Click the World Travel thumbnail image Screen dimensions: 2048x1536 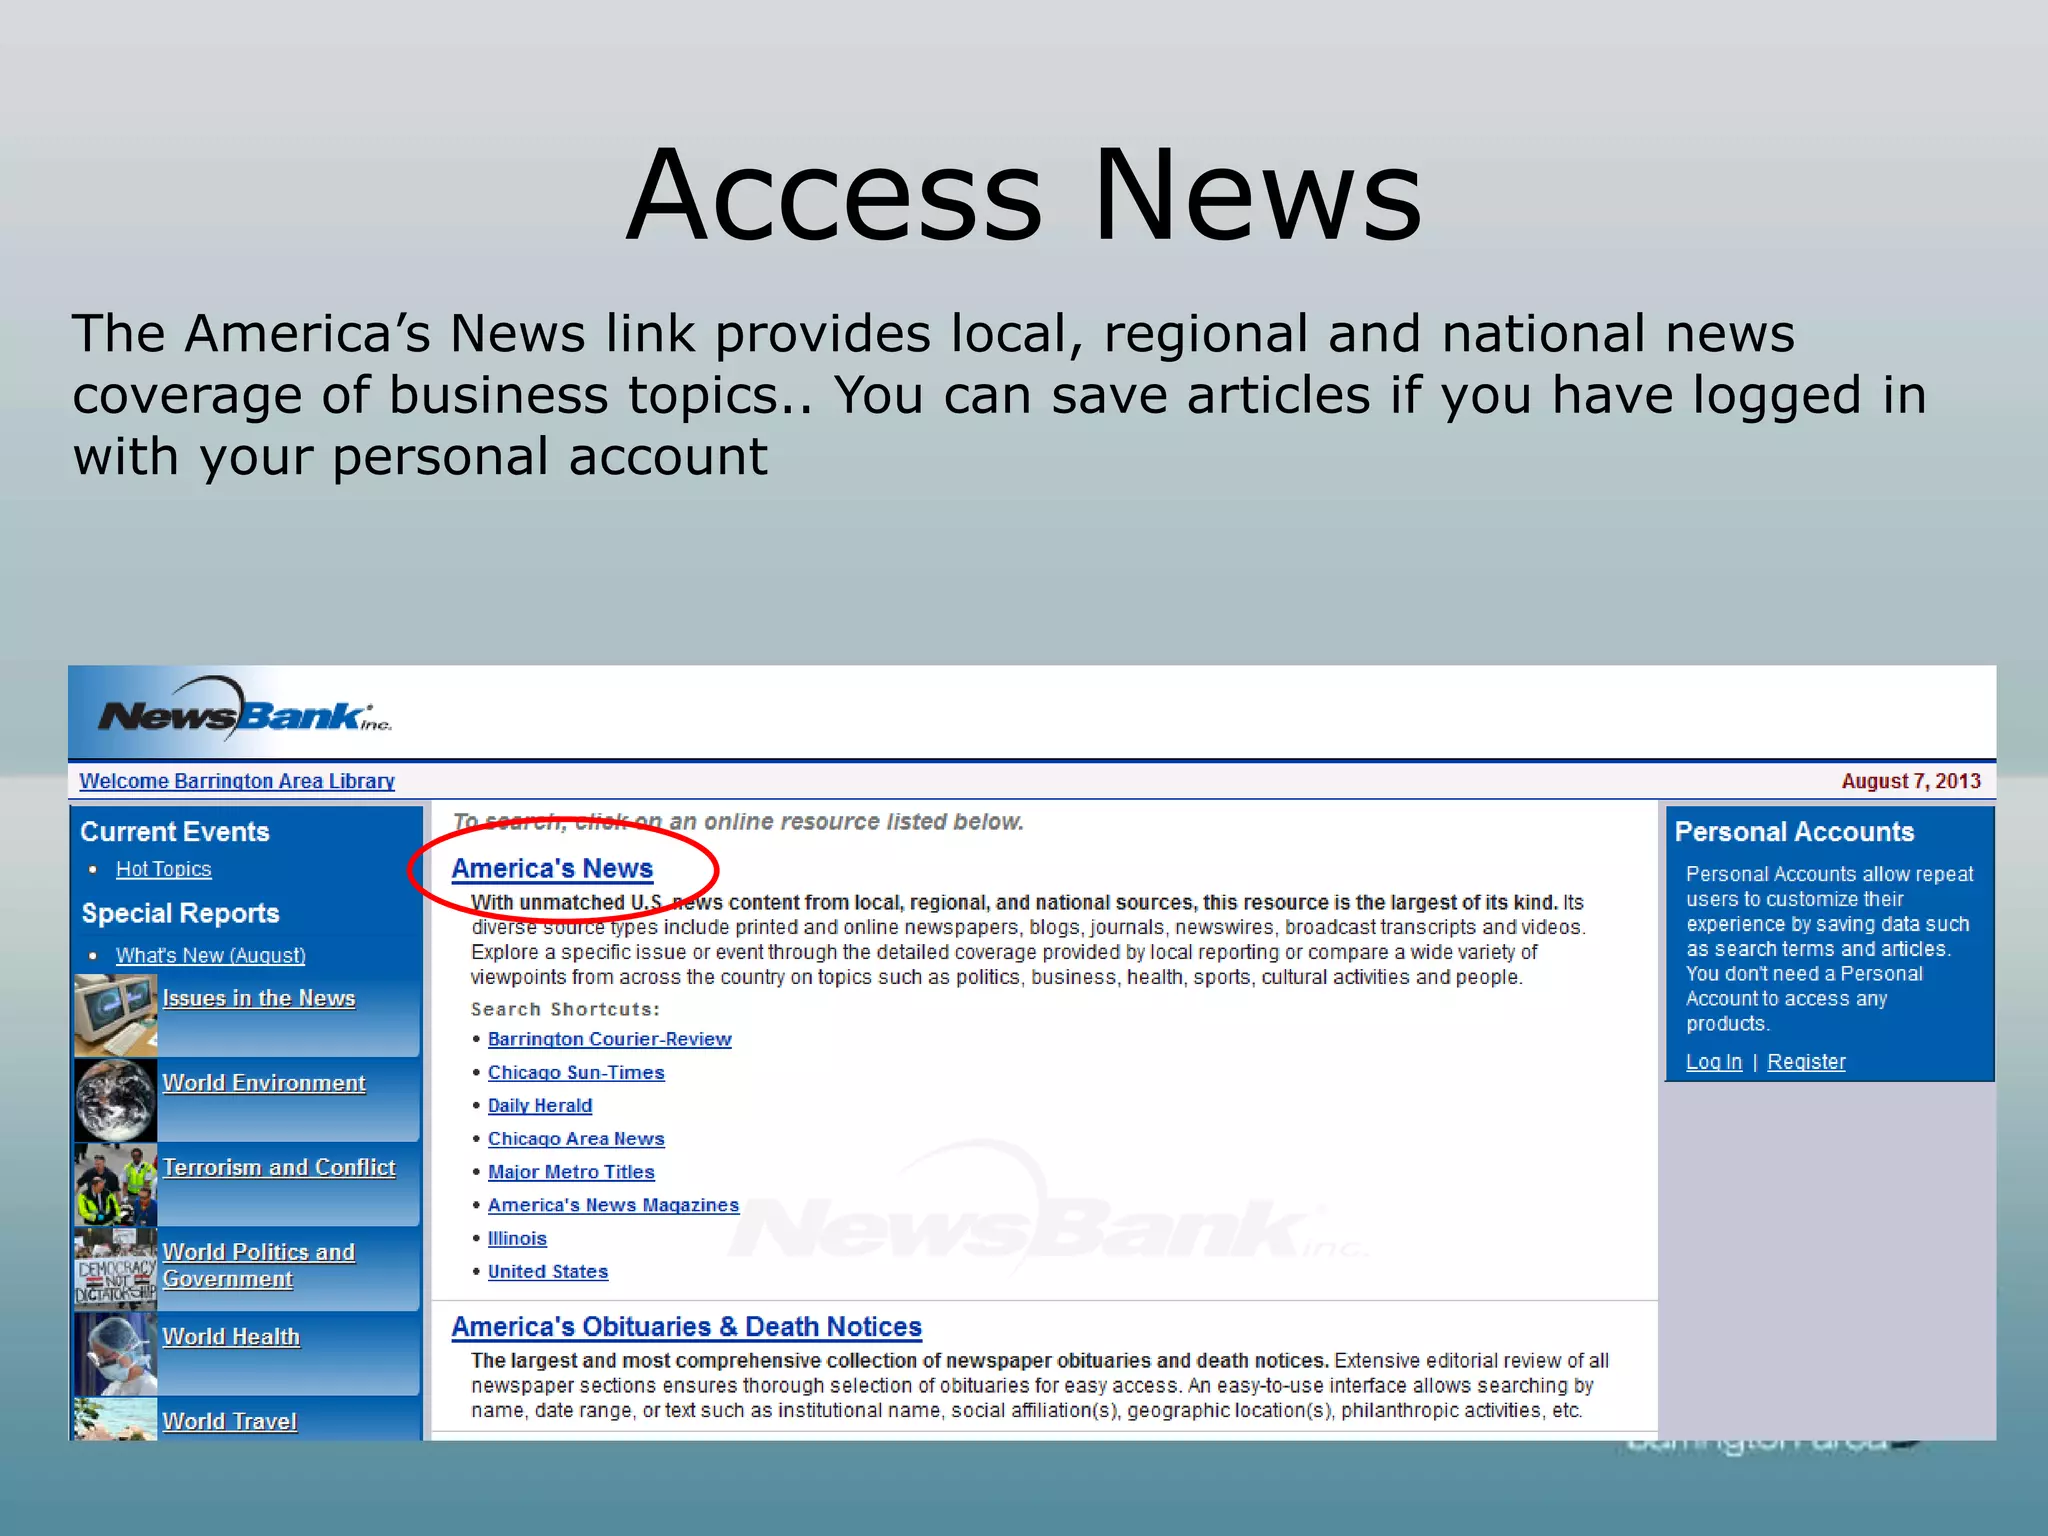116,1419
